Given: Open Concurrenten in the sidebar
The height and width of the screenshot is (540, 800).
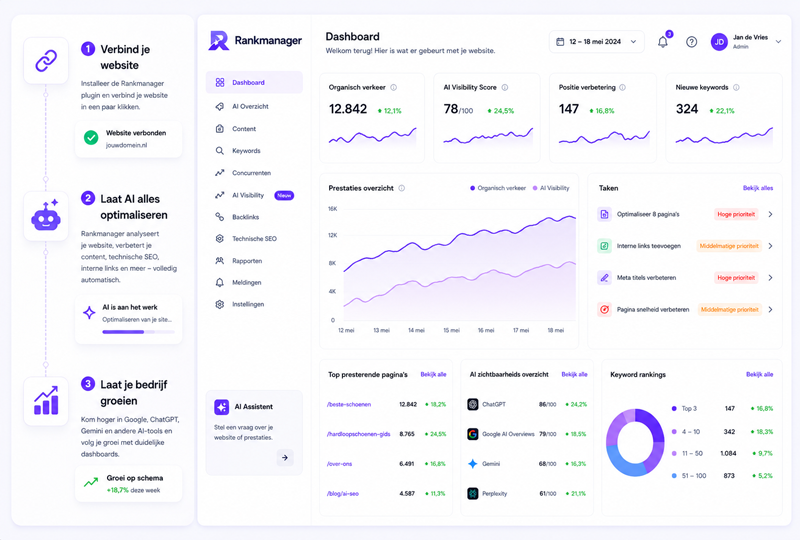Looking at the screenshot, I should click(x=254, y=173).
